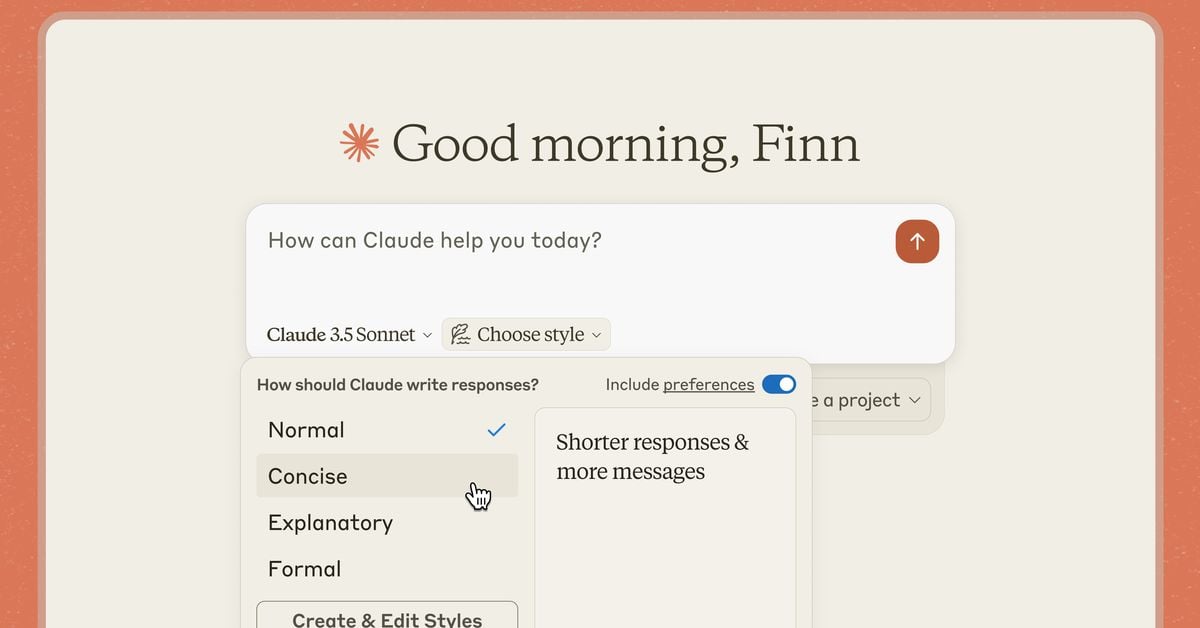Click the project button near the toggle
The image size is (1200, 628).
866,399
